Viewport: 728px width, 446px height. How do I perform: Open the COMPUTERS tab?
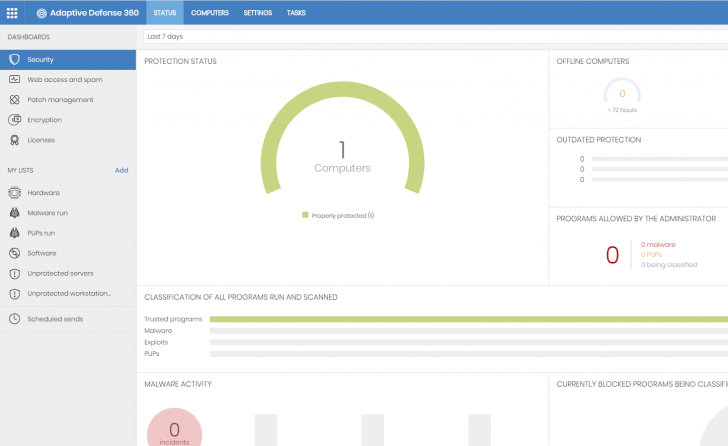pos(210,13)
